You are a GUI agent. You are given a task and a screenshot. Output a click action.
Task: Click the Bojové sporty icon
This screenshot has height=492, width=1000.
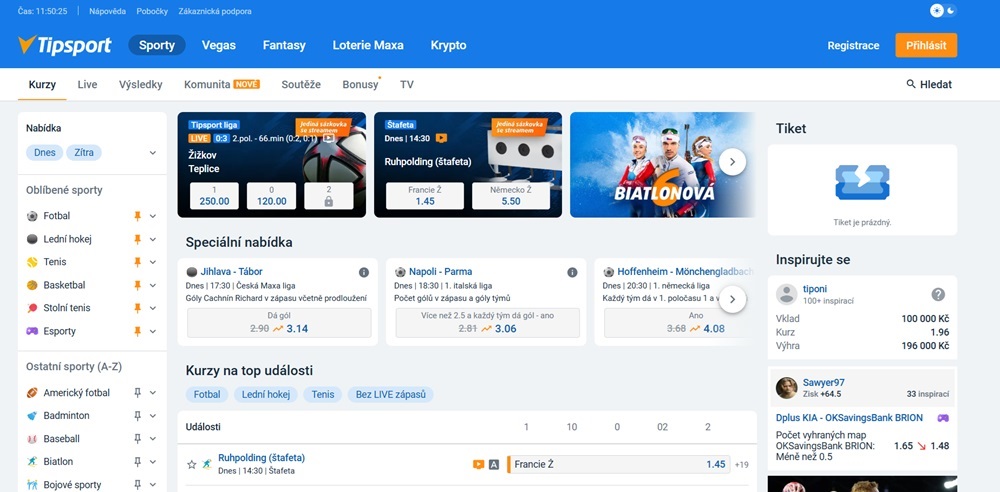click(x=32, y=485)
